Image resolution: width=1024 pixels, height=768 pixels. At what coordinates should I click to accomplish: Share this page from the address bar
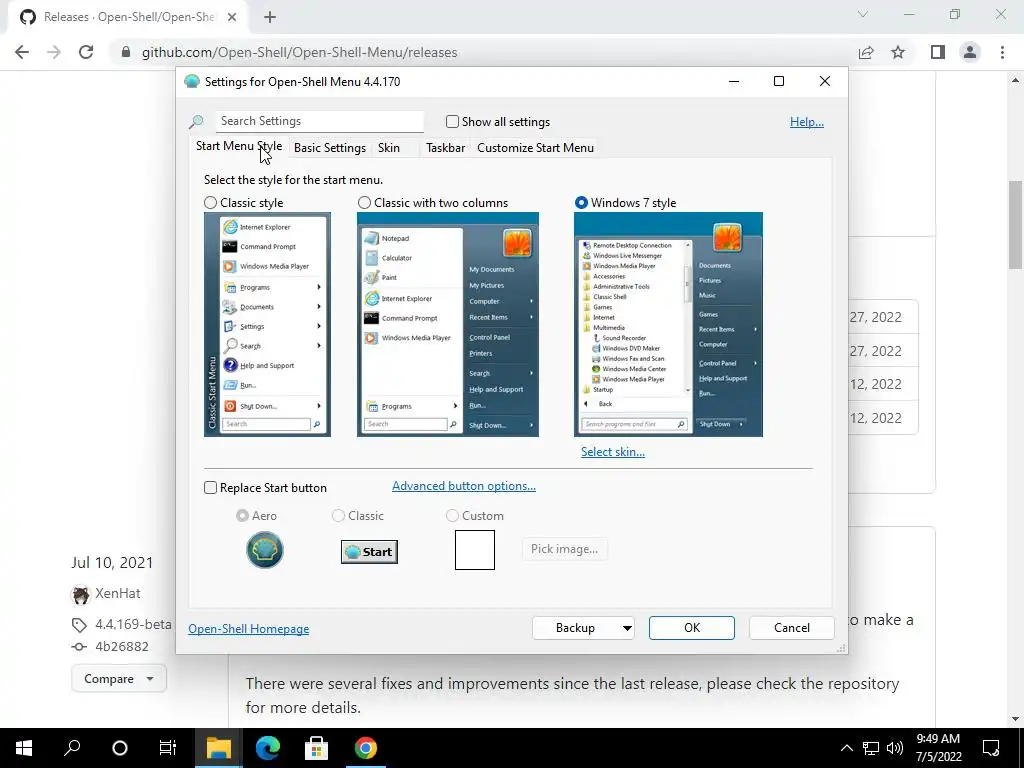click(866, 52)
